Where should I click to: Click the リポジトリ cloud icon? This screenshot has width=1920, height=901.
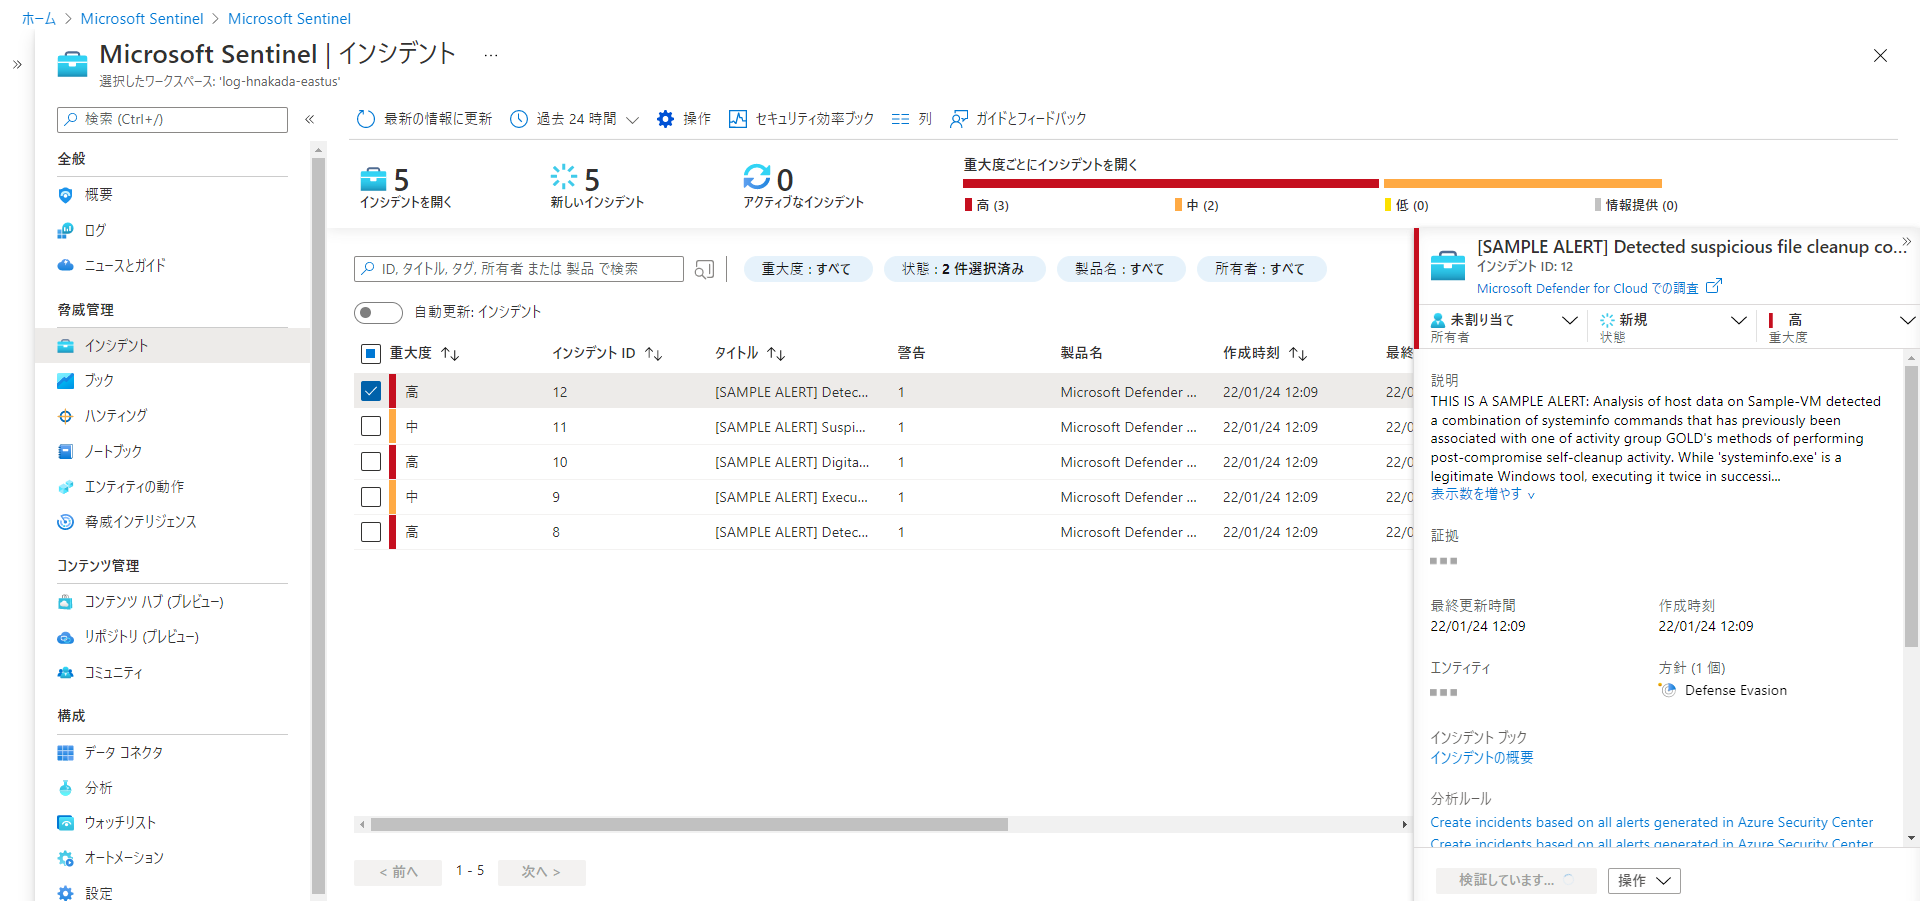pos(66,637)
